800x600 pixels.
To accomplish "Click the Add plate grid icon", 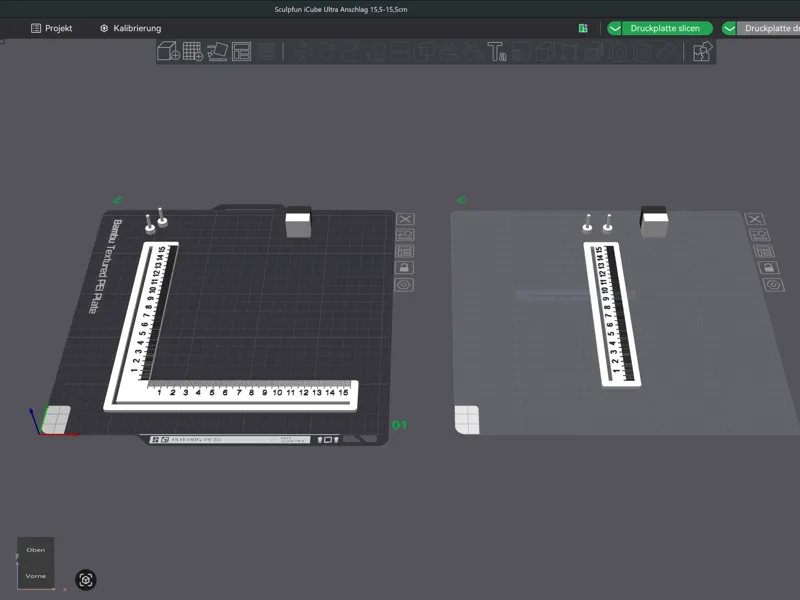I will click(193, 51).
